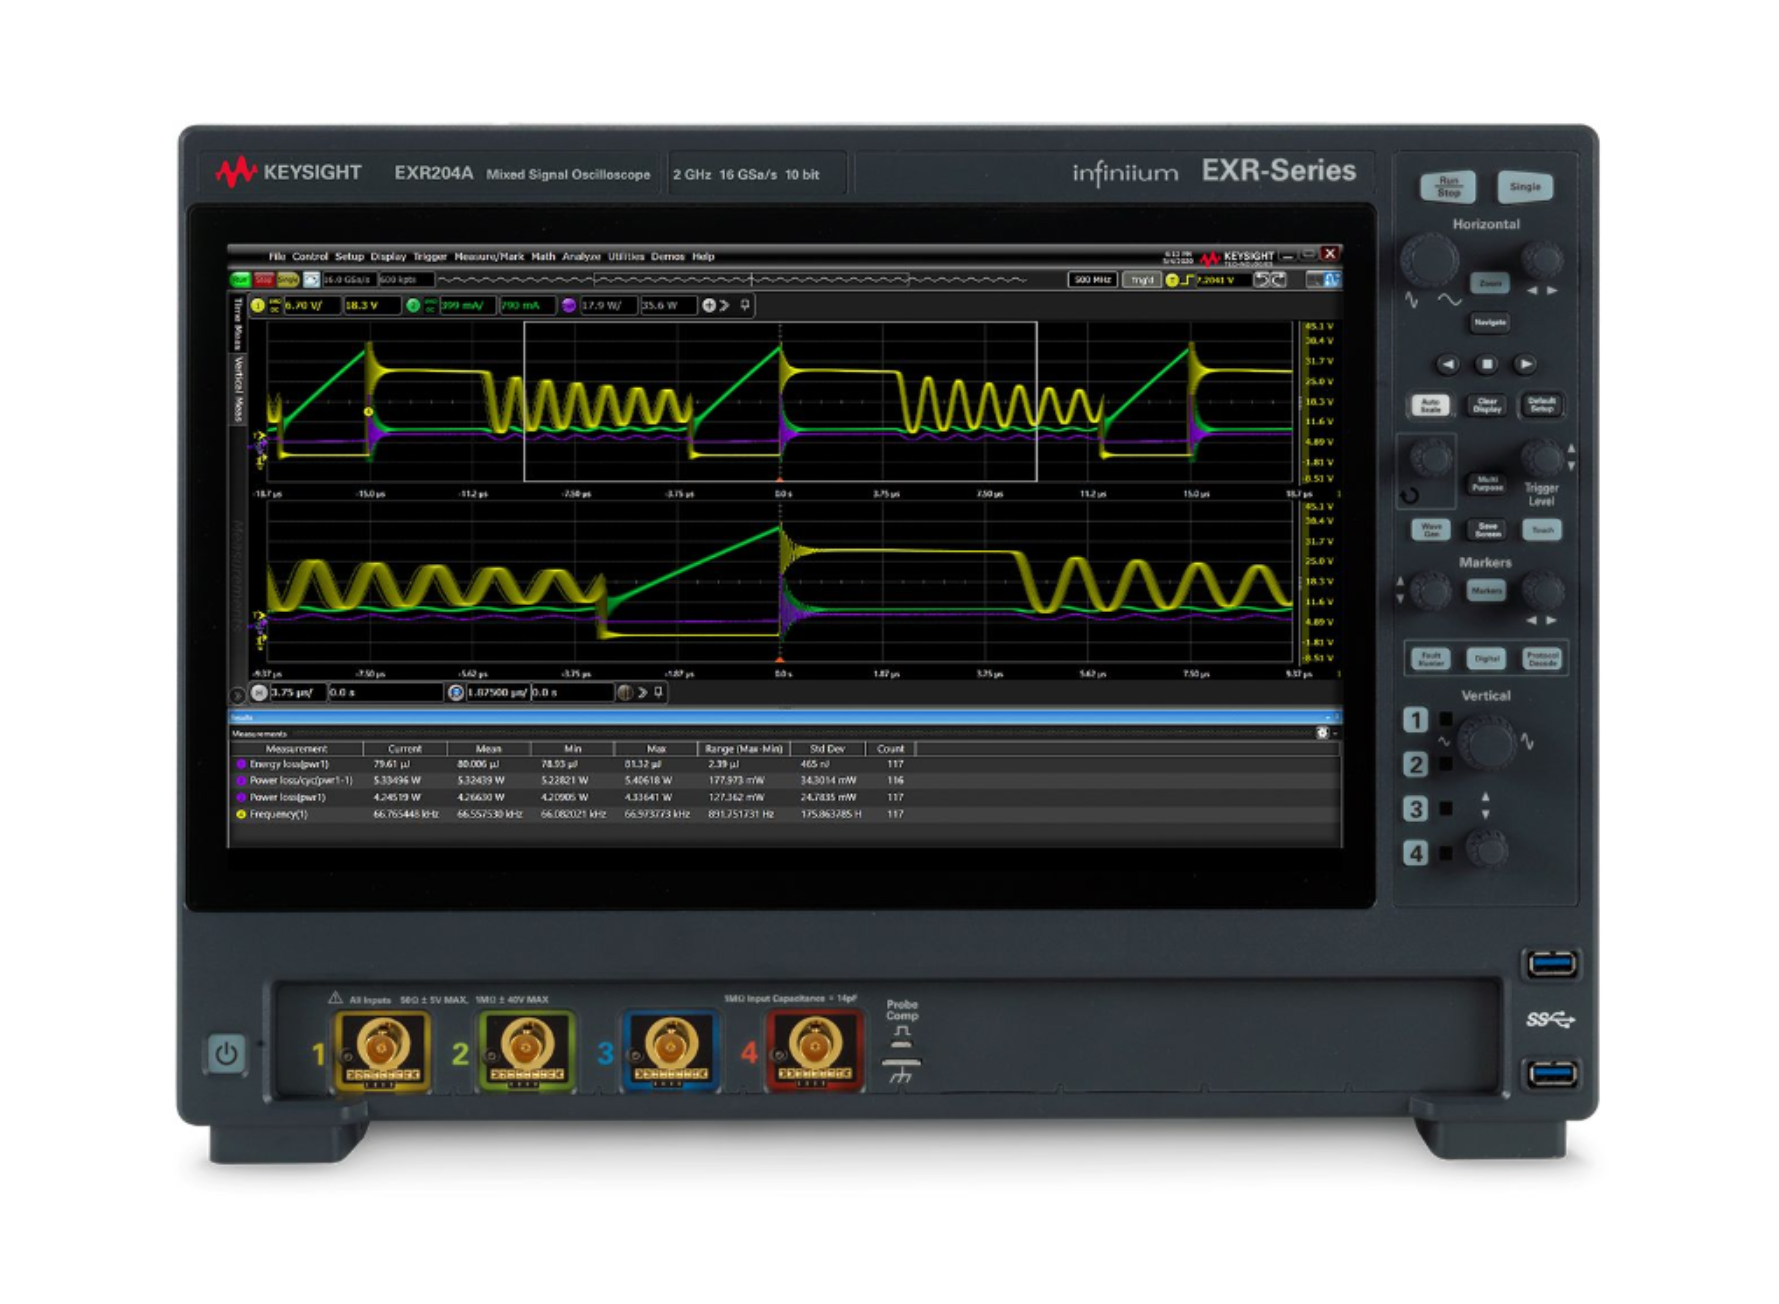Click the redo arrow icon in toolbar
The width and height of the screenshot is (1779, 1304).
(1278, 280)
